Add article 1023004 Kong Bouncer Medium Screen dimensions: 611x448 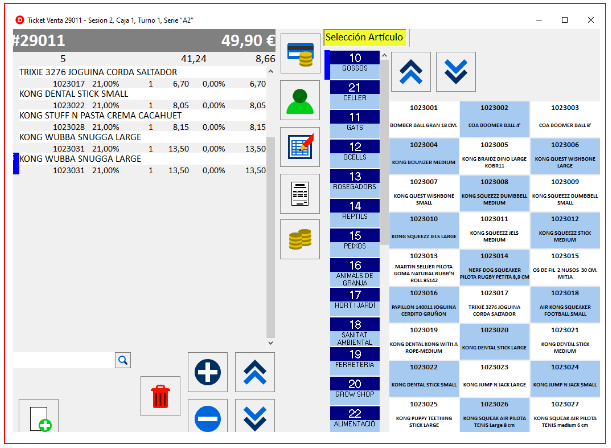click(x=424, y=156)
